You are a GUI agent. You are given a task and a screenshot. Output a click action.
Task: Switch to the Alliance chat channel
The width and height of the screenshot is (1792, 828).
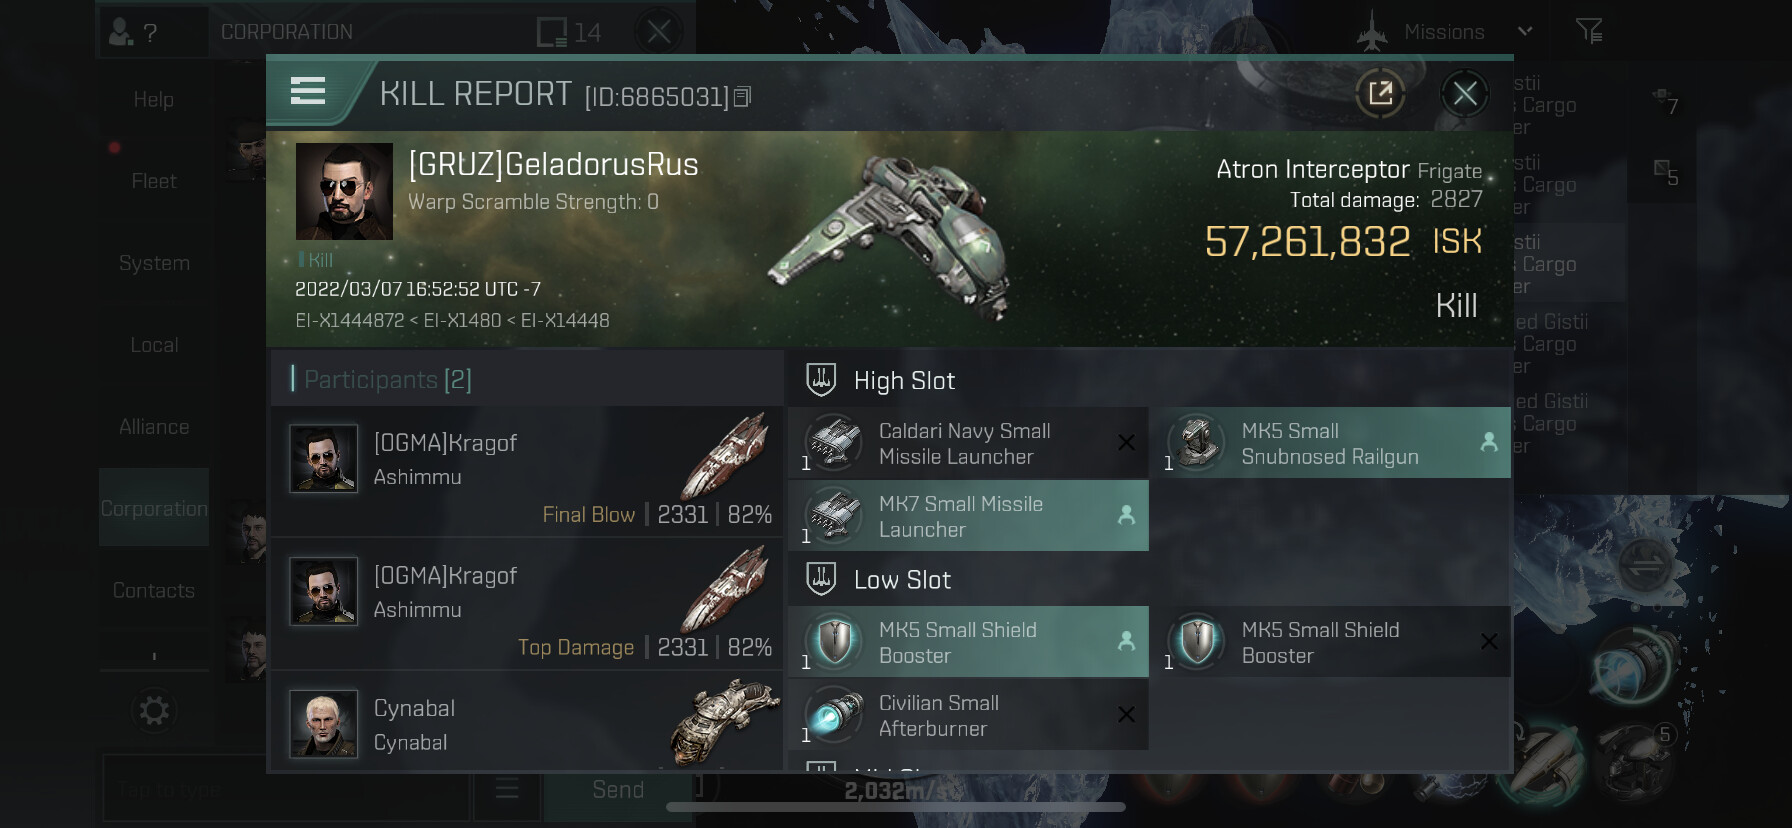[154, 427]
